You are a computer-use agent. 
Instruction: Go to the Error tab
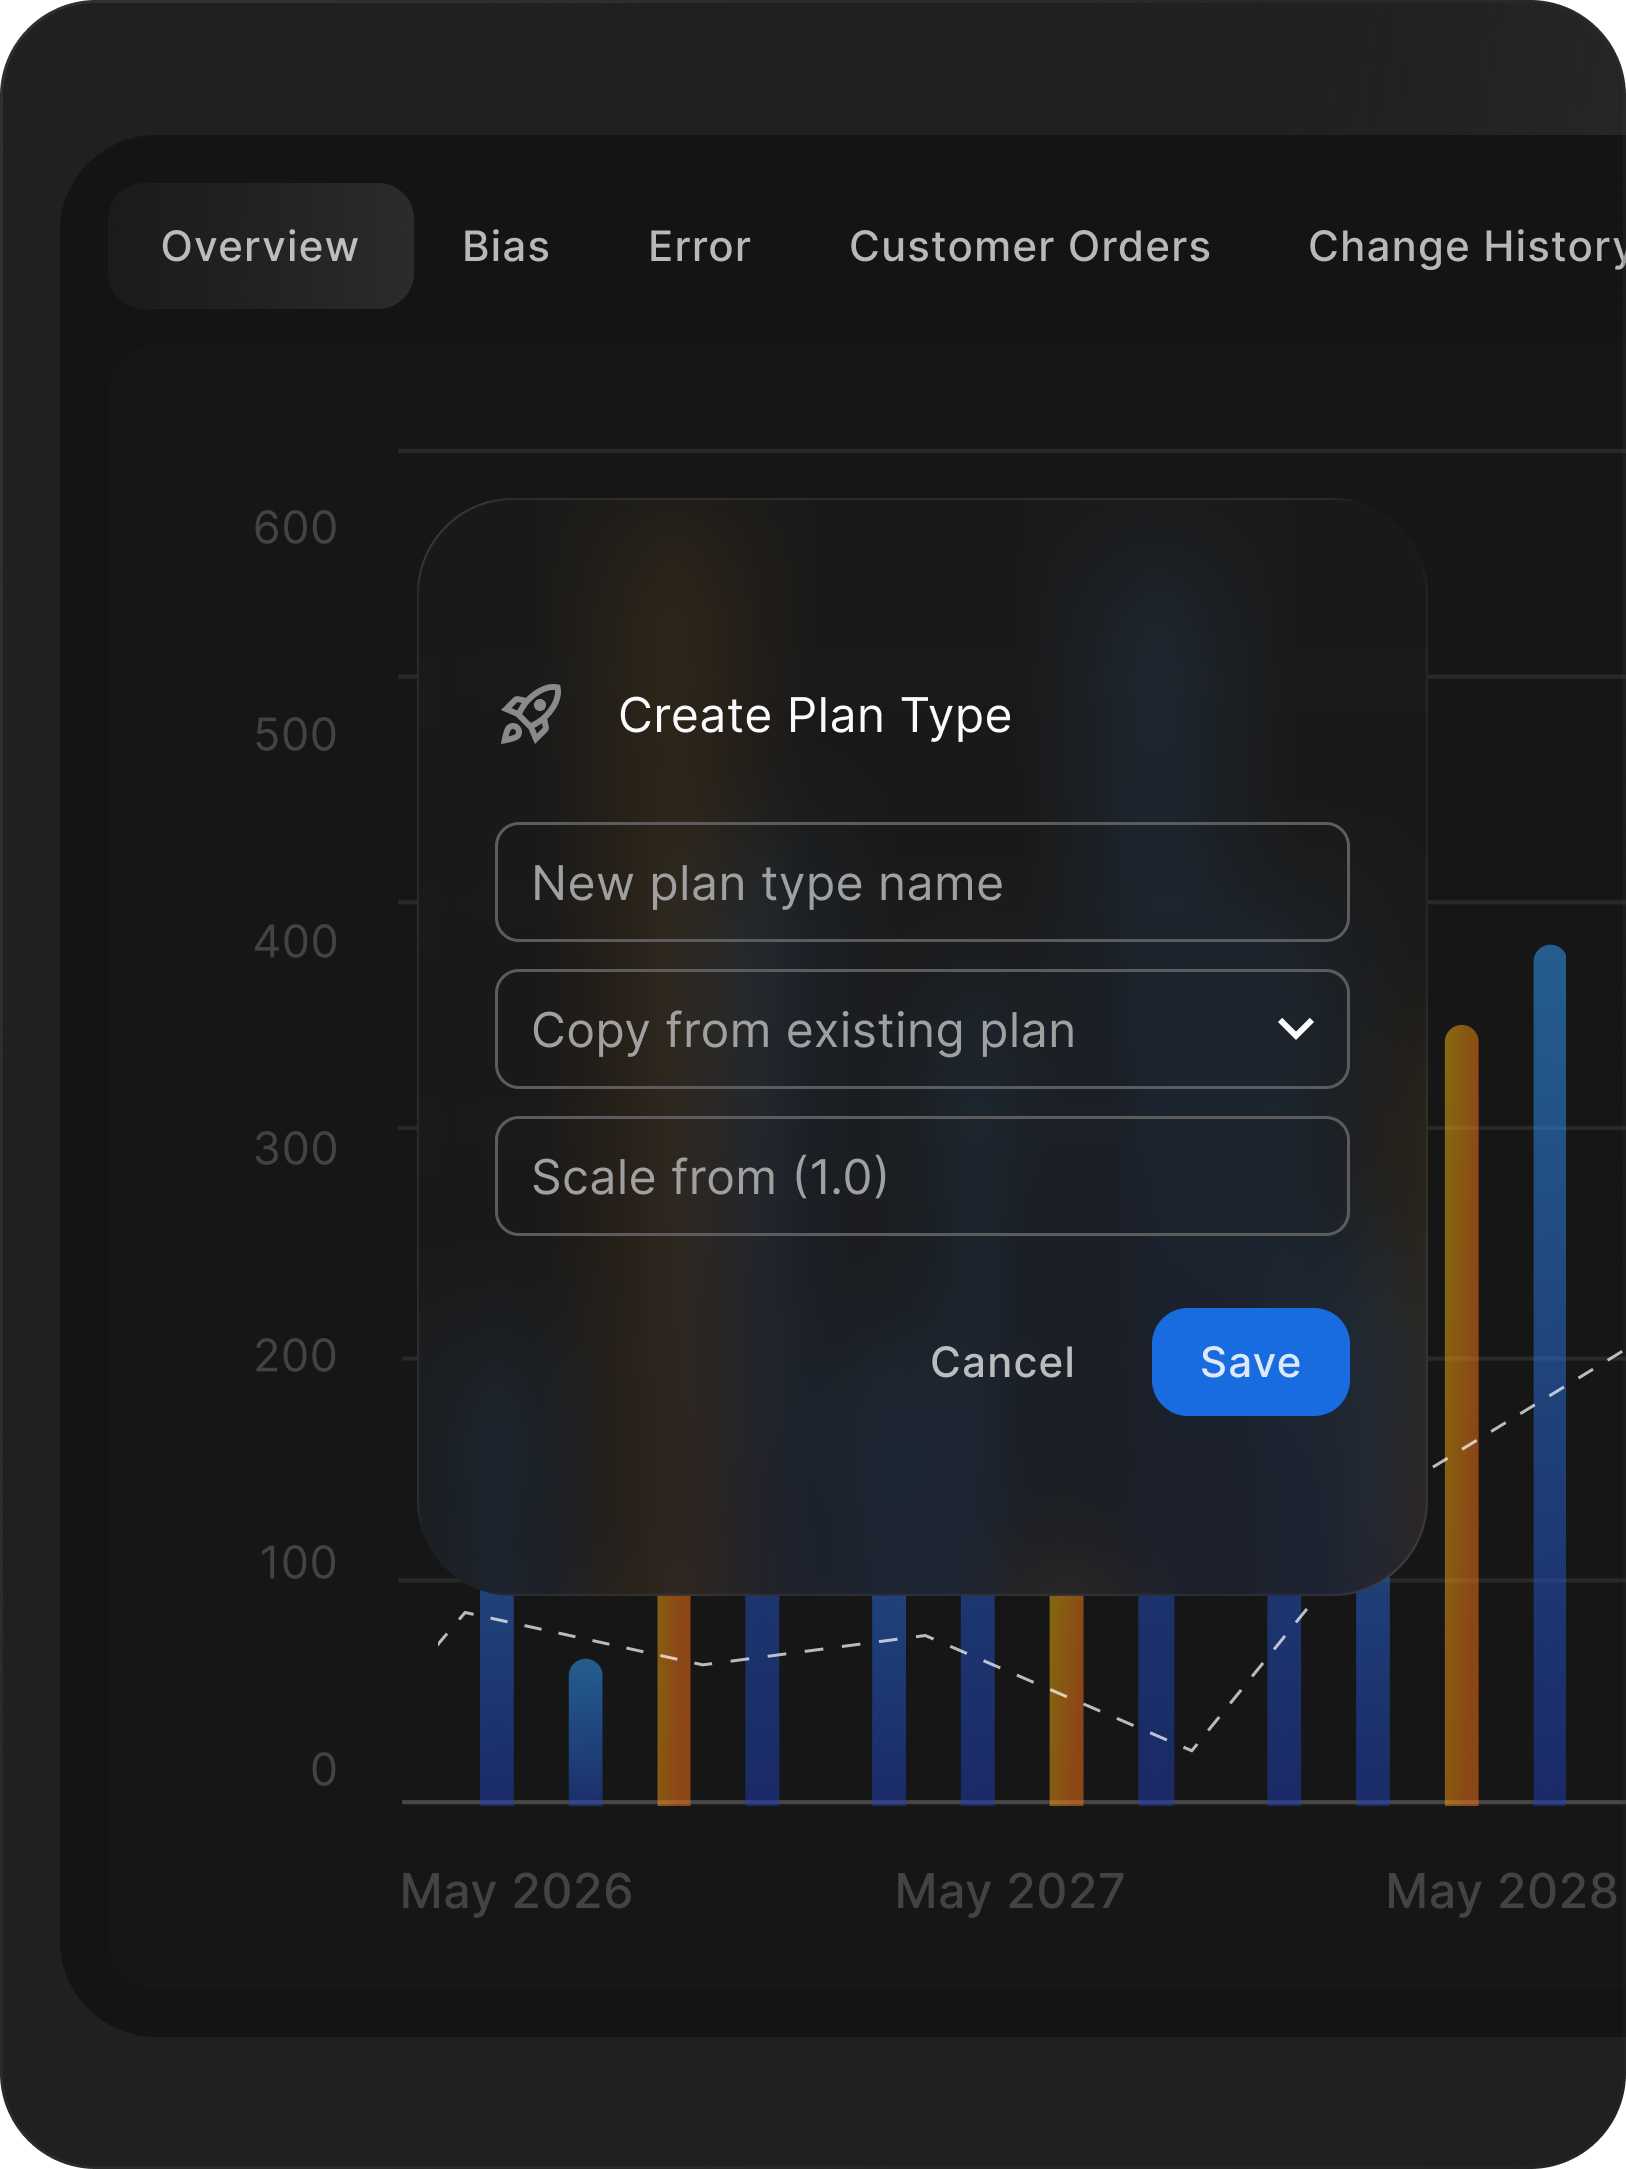699,246
